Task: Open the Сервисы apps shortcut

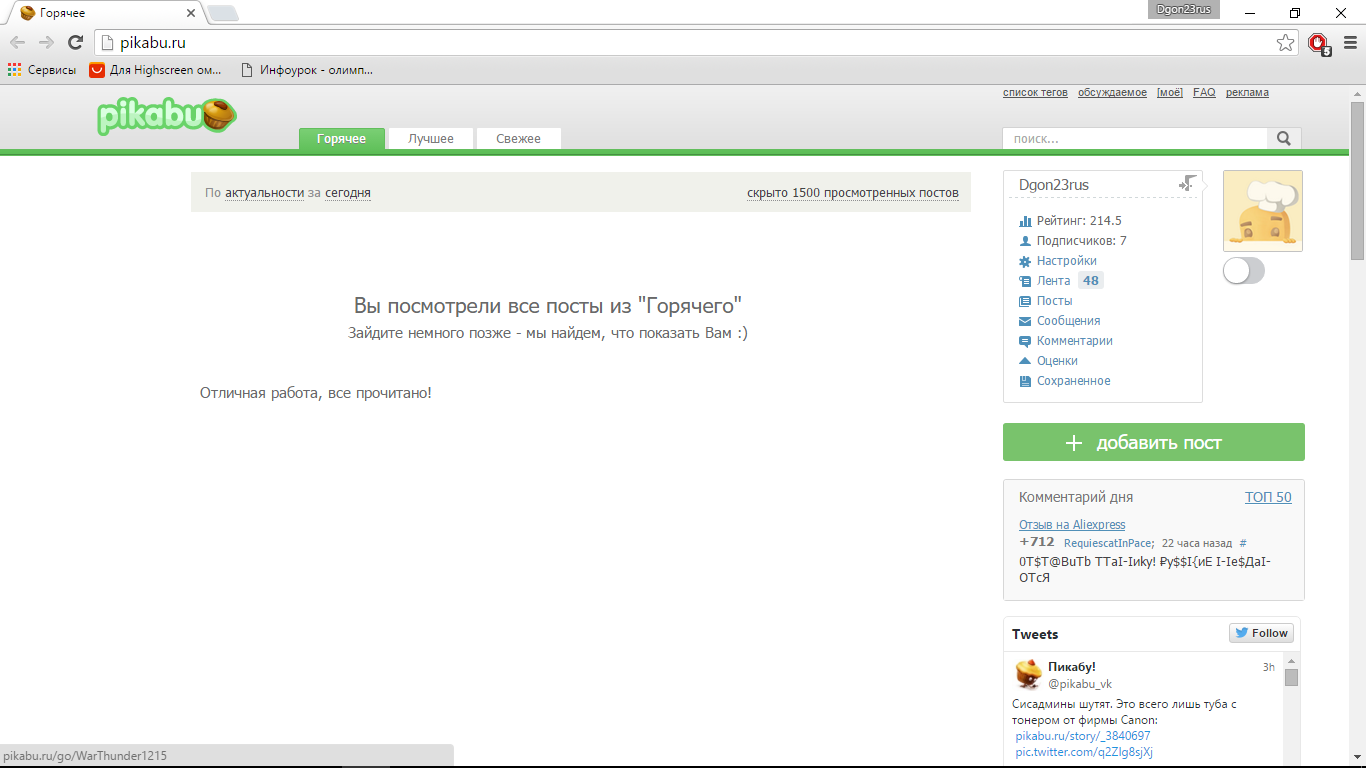Action: [x=42, y=70]
